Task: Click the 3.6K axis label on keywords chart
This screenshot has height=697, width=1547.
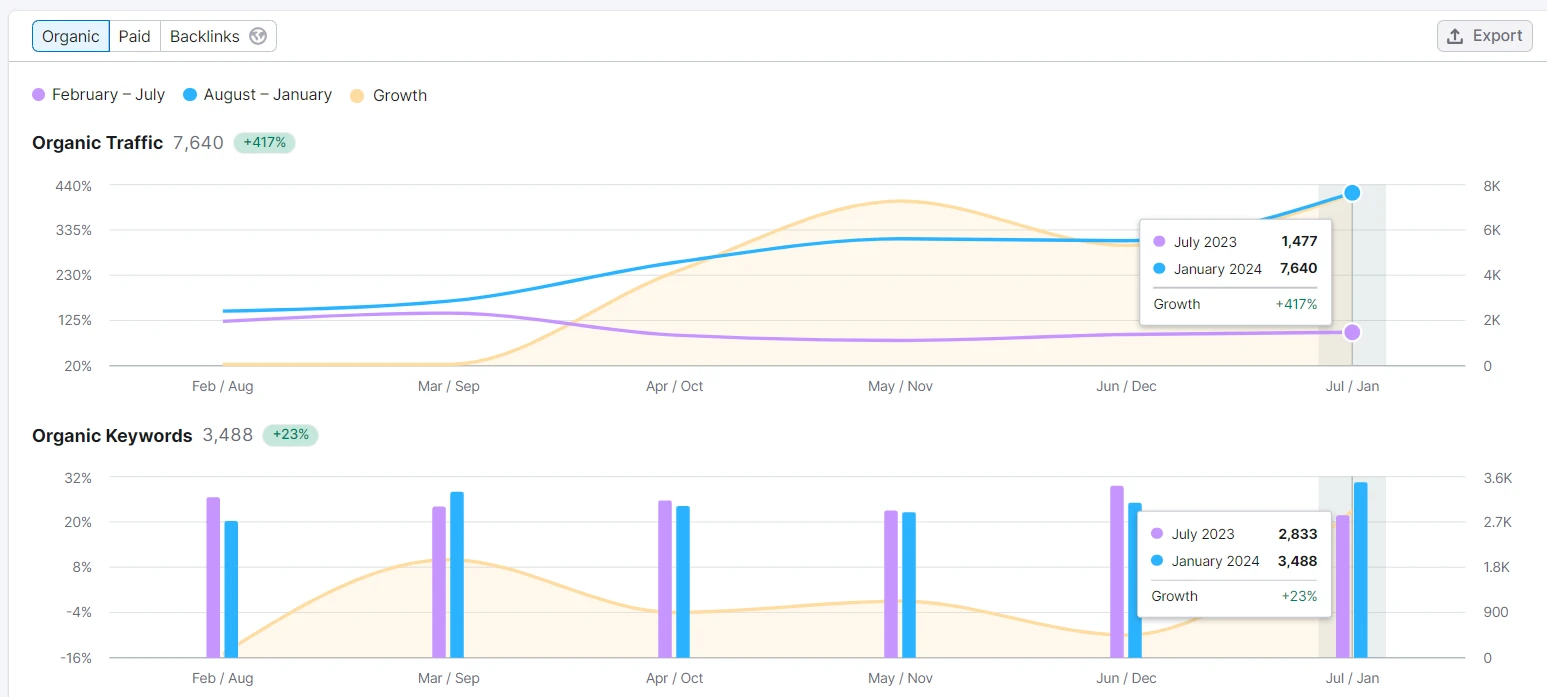Action: (1498, 478)
